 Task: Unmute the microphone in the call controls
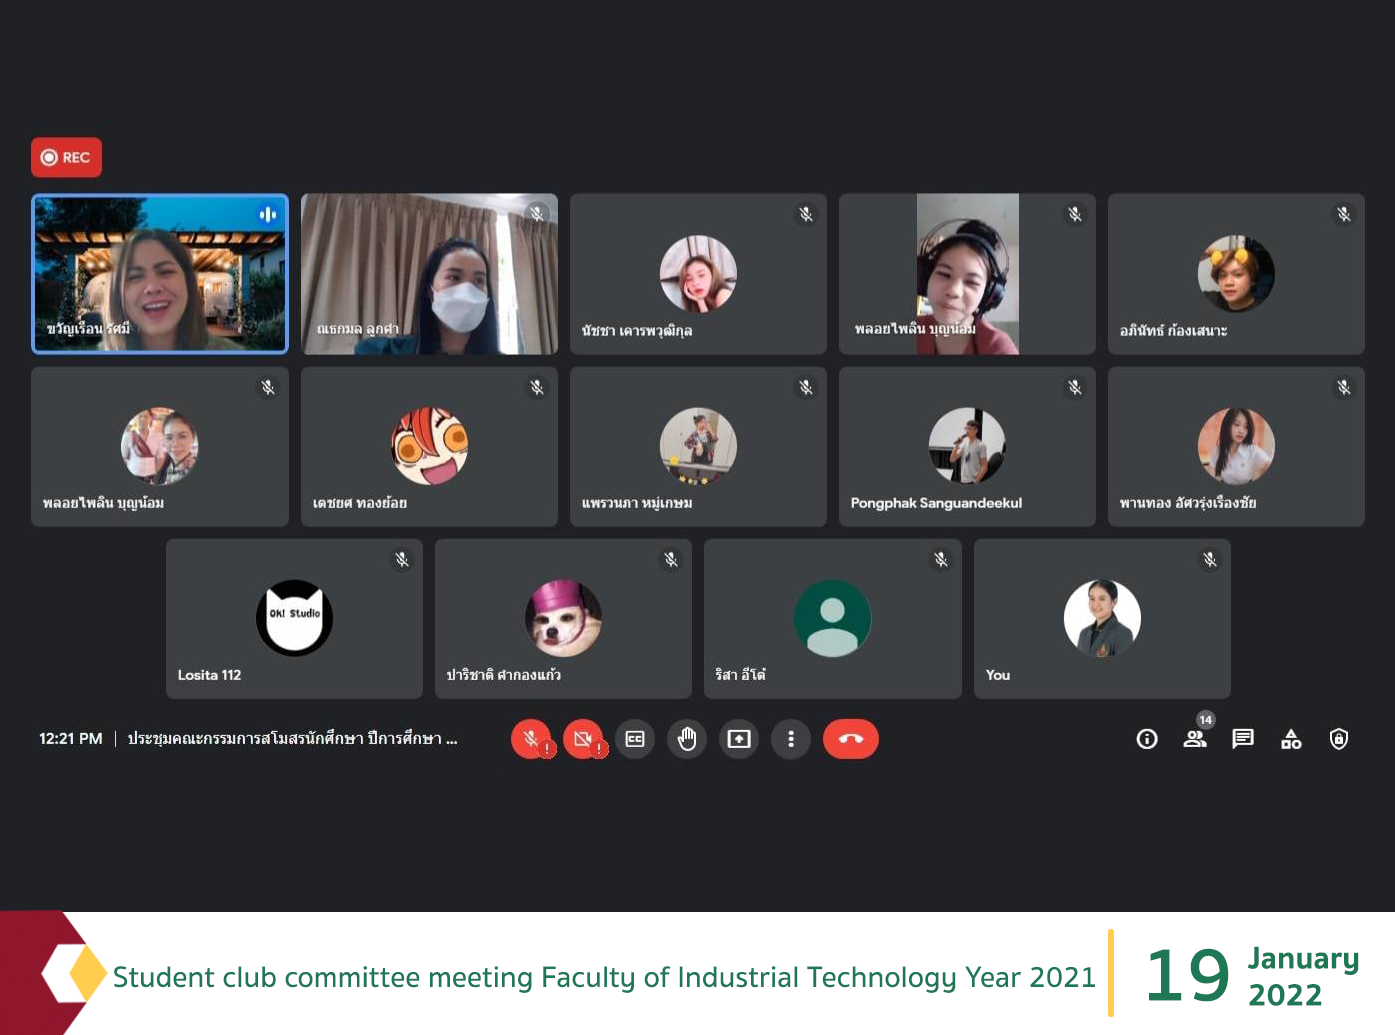tap(531, 739)
